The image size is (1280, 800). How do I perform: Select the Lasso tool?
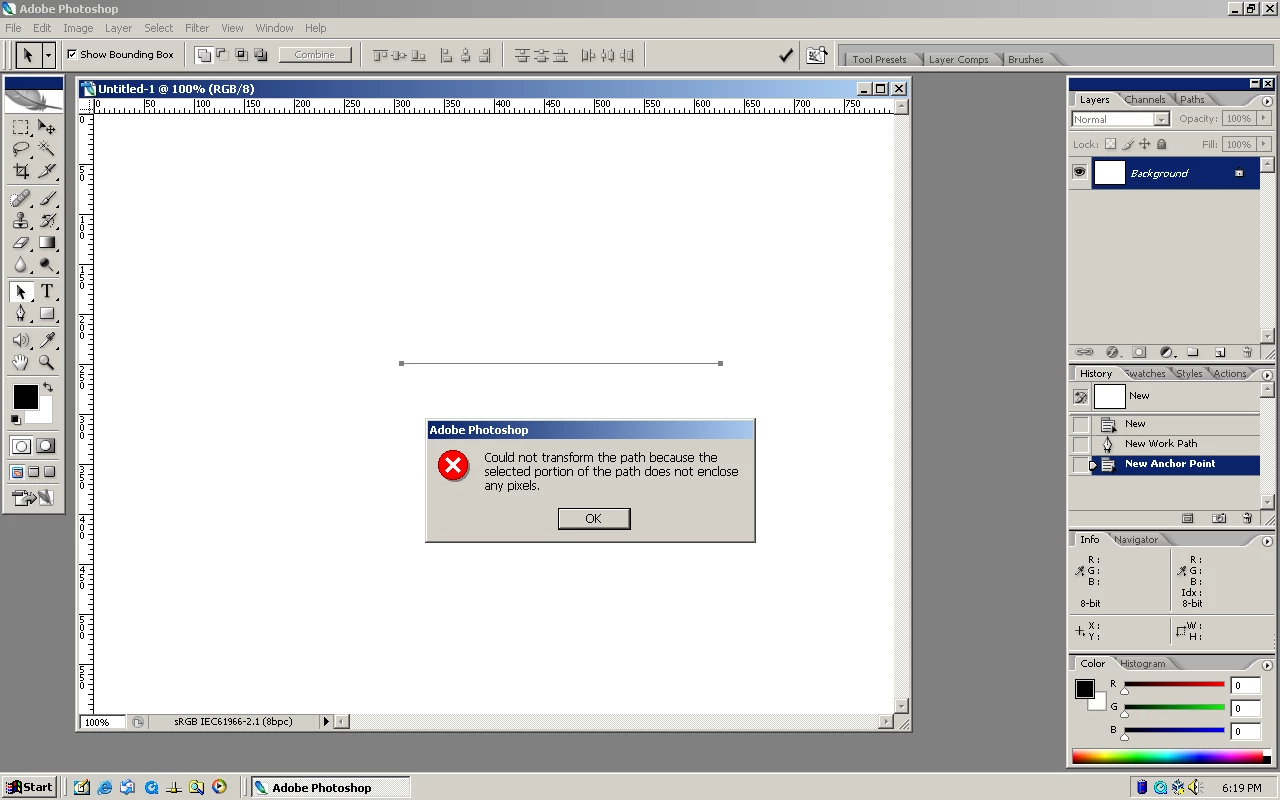(20, 149)
